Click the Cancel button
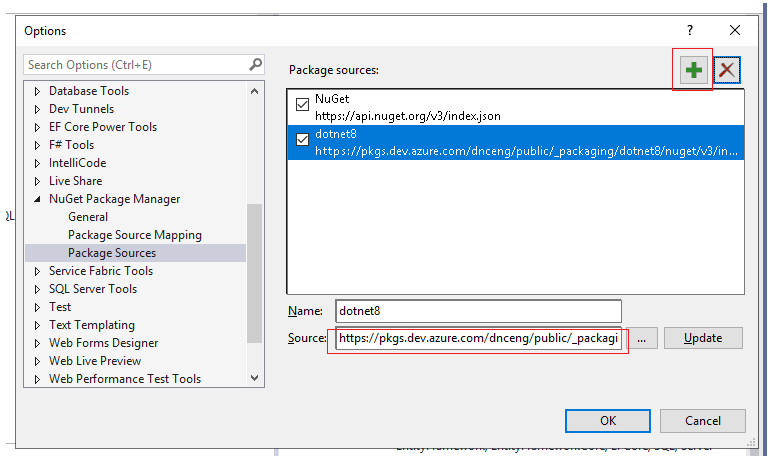Screen dimensions: 782x474 (x=702, y=421)
